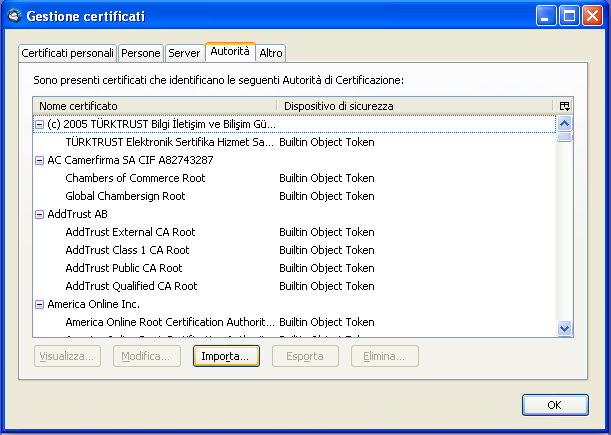
Task: Collapse the AC Camerfirma SA group
Action: coord(39,160)
